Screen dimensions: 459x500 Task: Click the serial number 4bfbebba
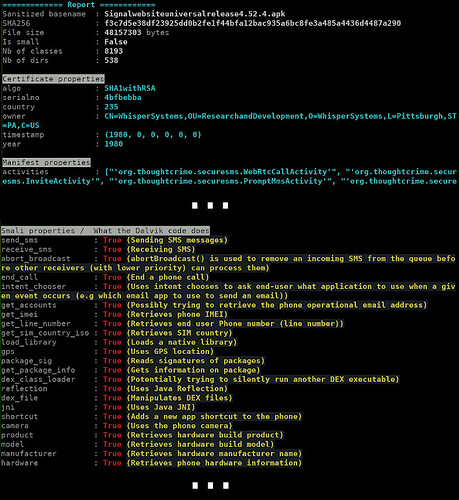click(x=123, y=98)
